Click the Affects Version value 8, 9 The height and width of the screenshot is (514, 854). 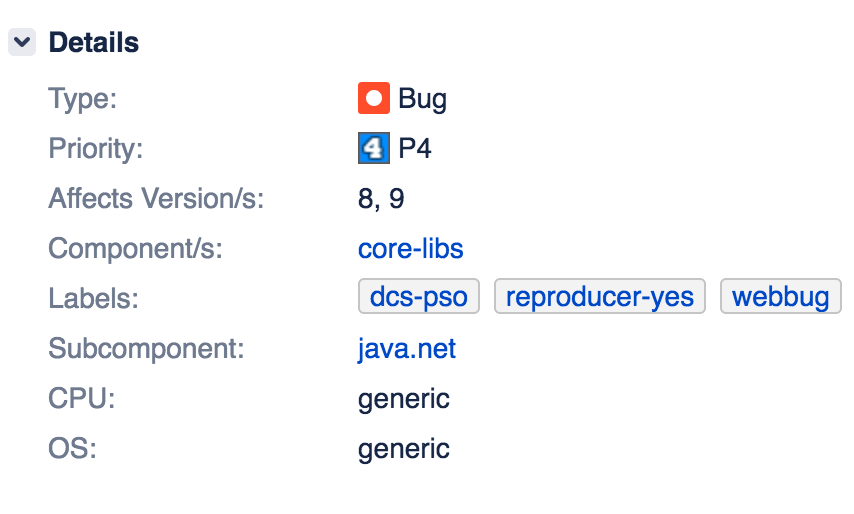pos(380,199)
